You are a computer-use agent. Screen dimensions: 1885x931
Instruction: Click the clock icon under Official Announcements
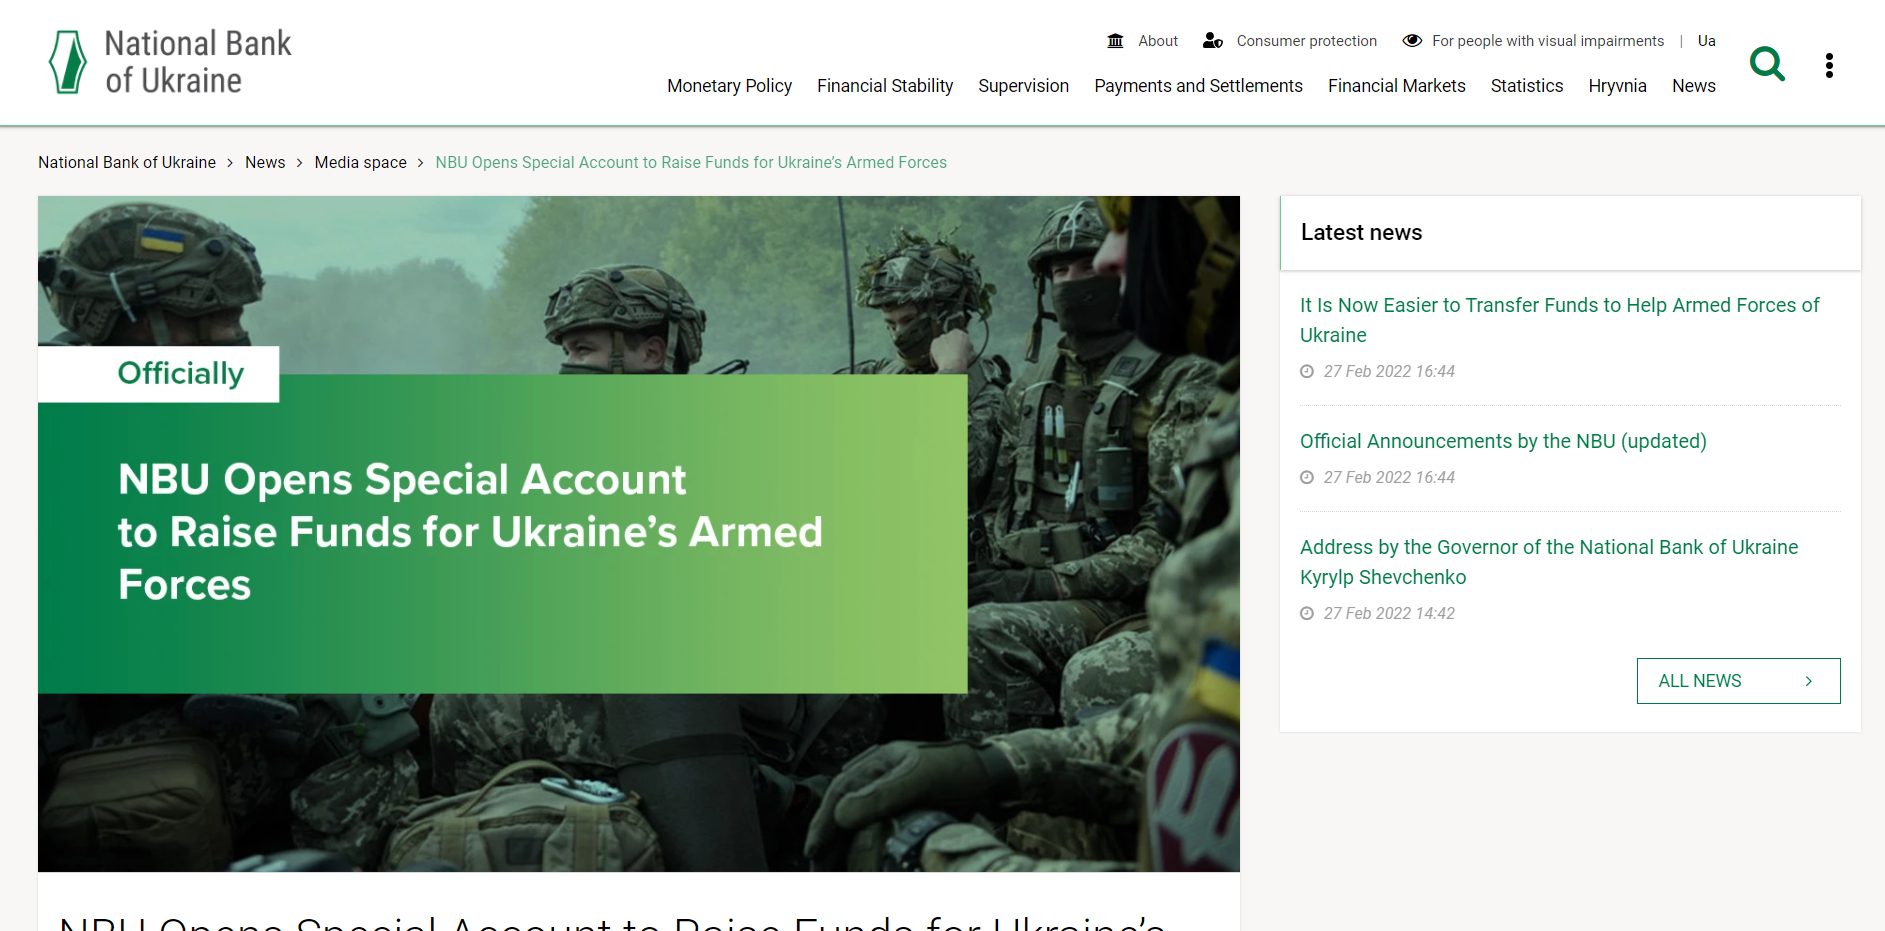click(1307, 478)
